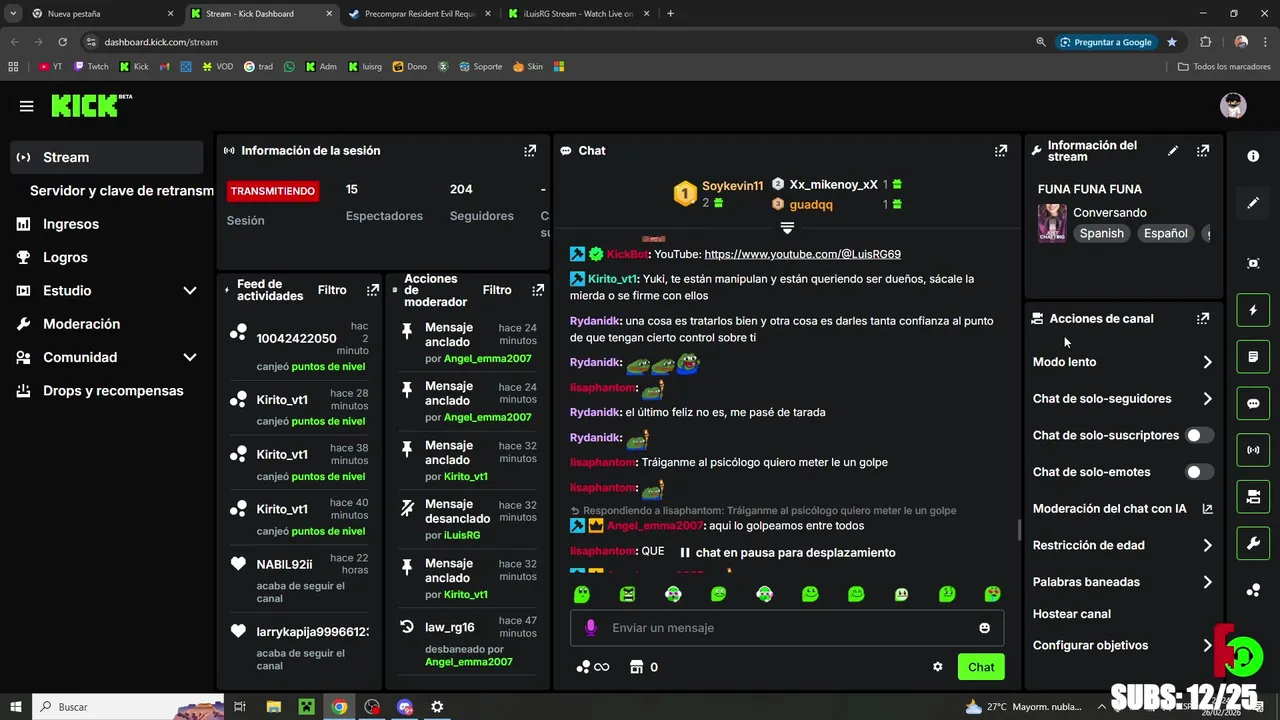1280x720 pixels.
Task: Click the broadcast signal icon in right rail
Action: [1253, 450]
